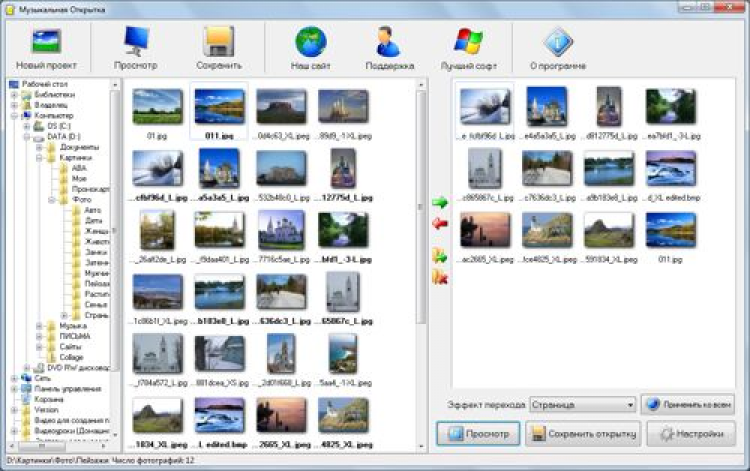Open the Эффект перехода dropdown showing Страница
This screenshot has height=471, width=750.
coord(583,405)
